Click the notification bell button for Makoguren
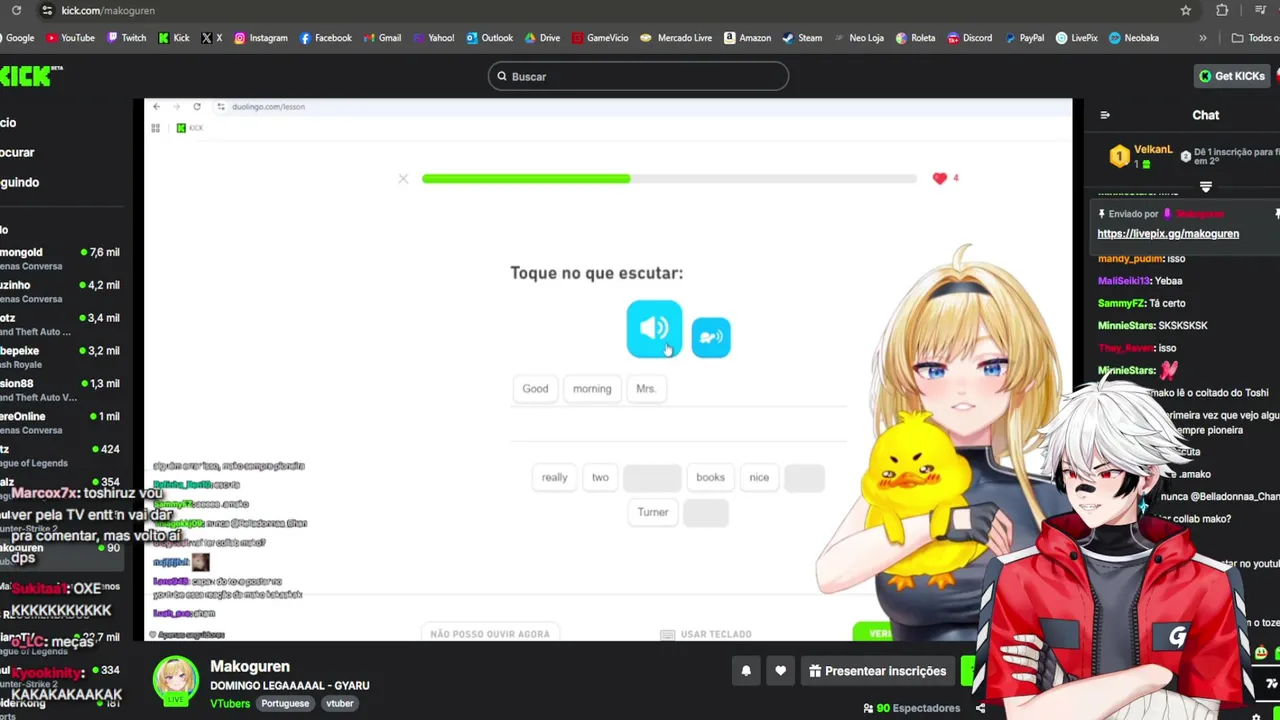Viewport: 1280px width, 720px height. tap(746, 671)
